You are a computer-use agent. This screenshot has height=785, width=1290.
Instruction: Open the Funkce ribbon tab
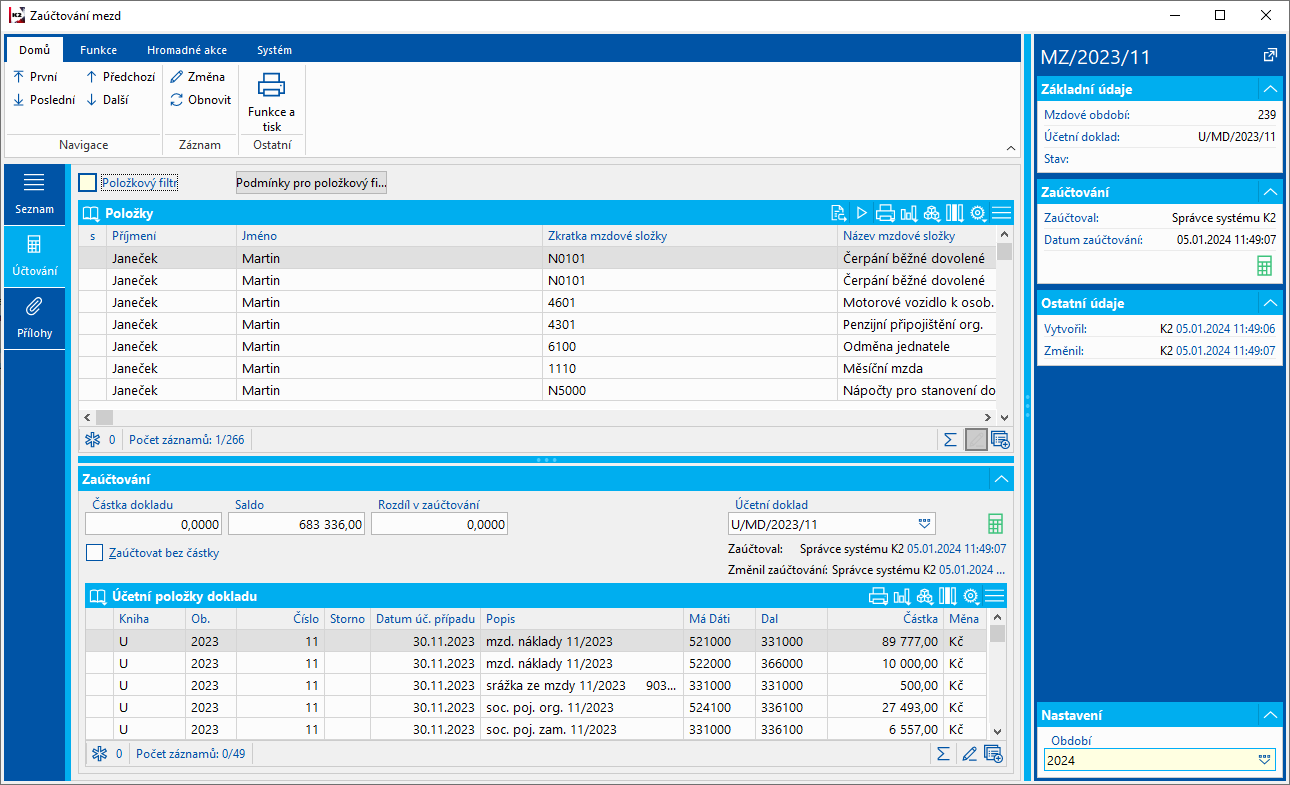[x=98, y=50]
